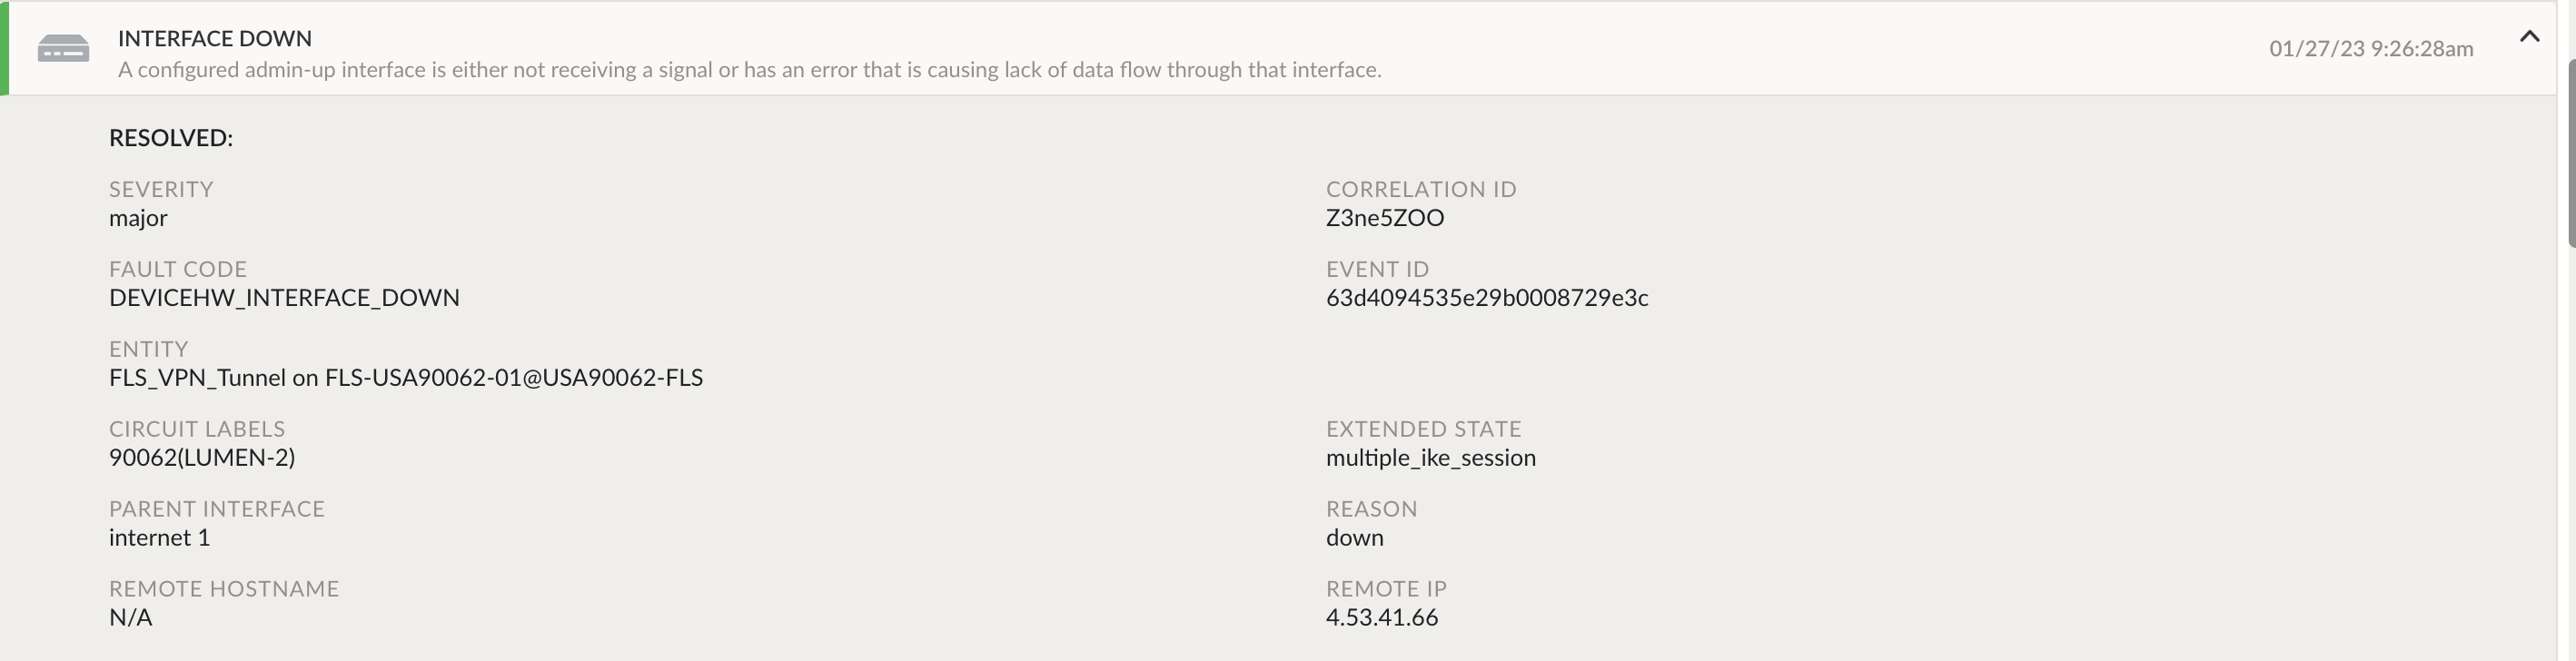Click the INTERFACE DOWN alarm title
Image resolution: width=2576 pixels, height=661 pixels.
tap(215, 38)
